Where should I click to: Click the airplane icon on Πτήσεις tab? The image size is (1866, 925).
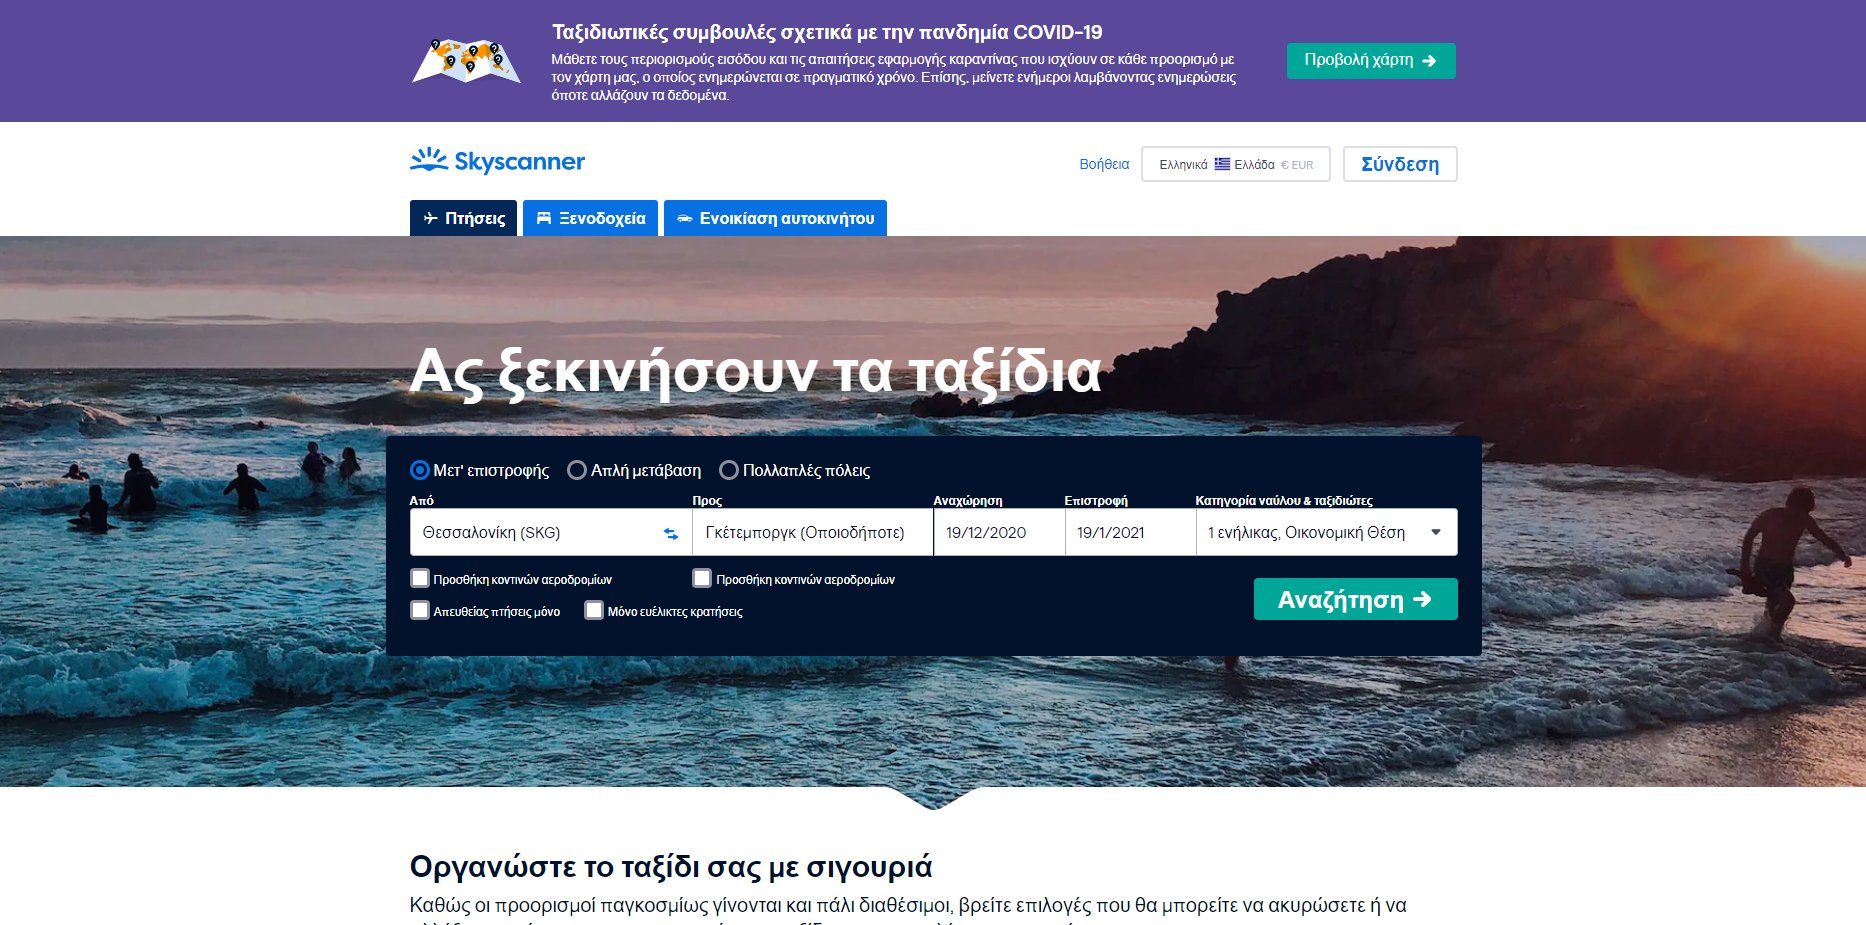(431, 218)
